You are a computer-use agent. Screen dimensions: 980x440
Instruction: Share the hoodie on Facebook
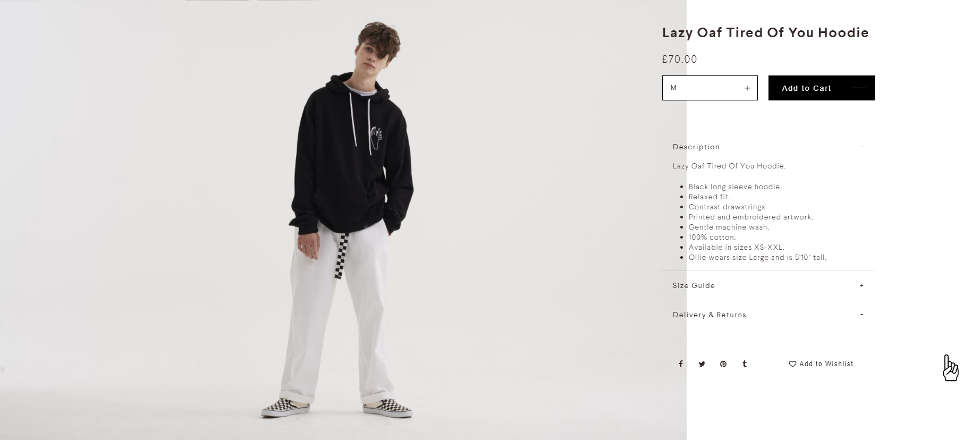[x=681, y=364]
